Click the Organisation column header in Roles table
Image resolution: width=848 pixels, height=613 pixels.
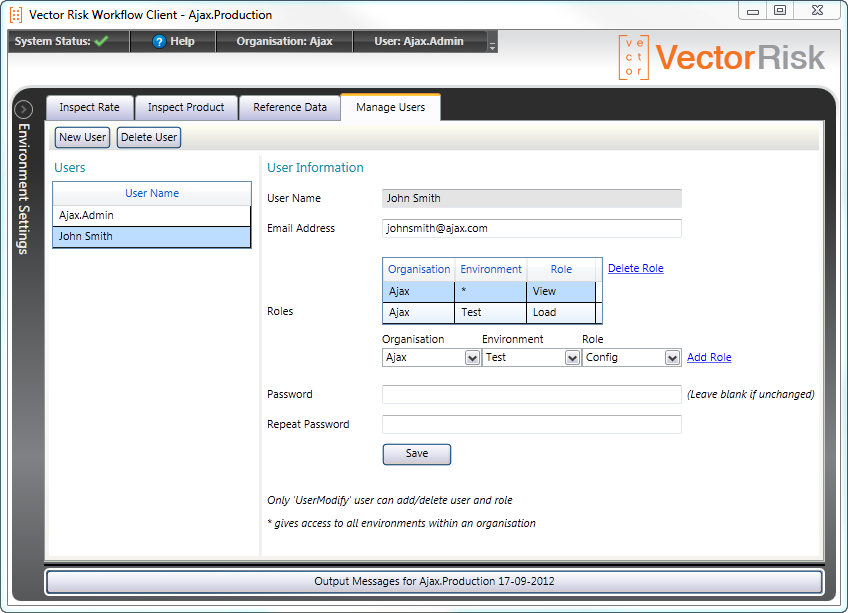[419, 269]
